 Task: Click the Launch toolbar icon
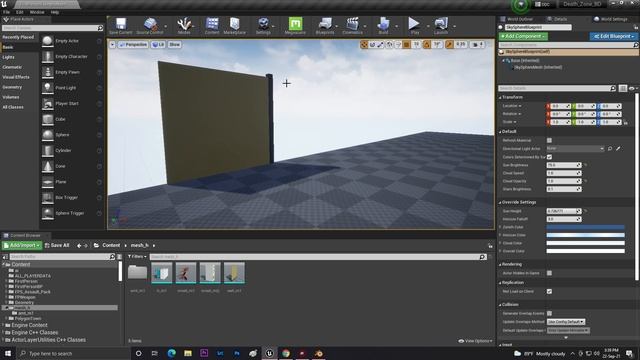(x=441, y=24)
